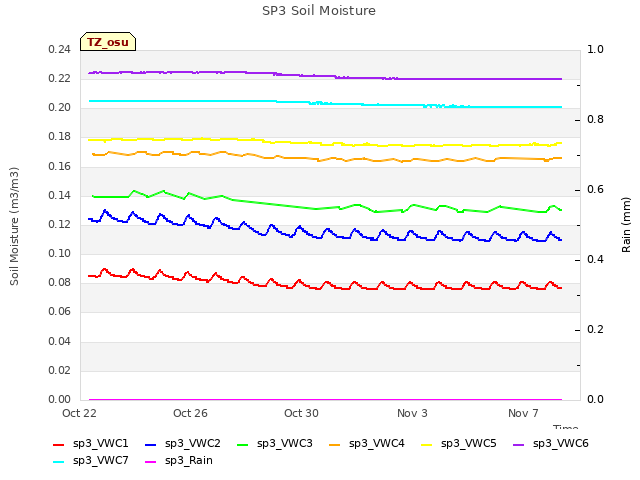640x480 pixels.
Task: Toggle the sp3_VWC5 legend entry
Action: [x=459, y=443]
